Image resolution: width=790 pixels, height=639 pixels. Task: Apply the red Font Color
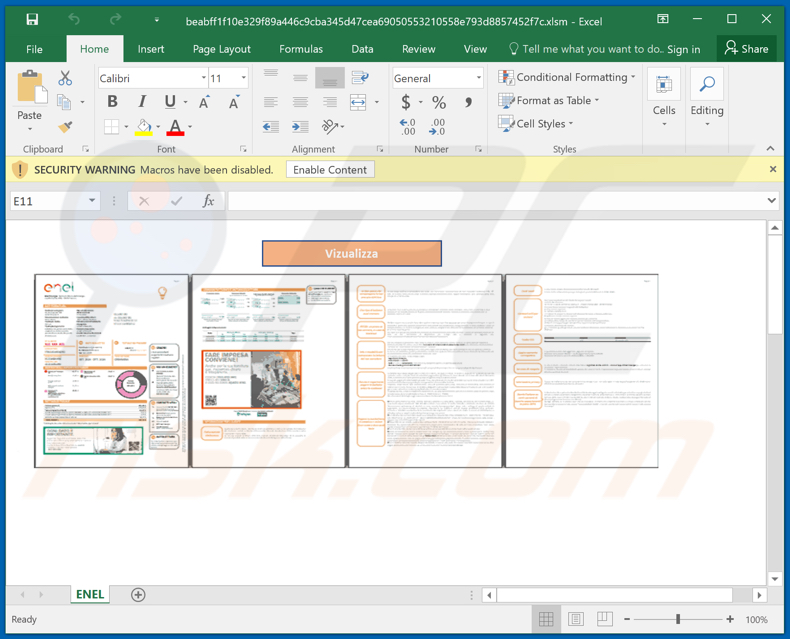pyautogui.click(x=175, y=127)
